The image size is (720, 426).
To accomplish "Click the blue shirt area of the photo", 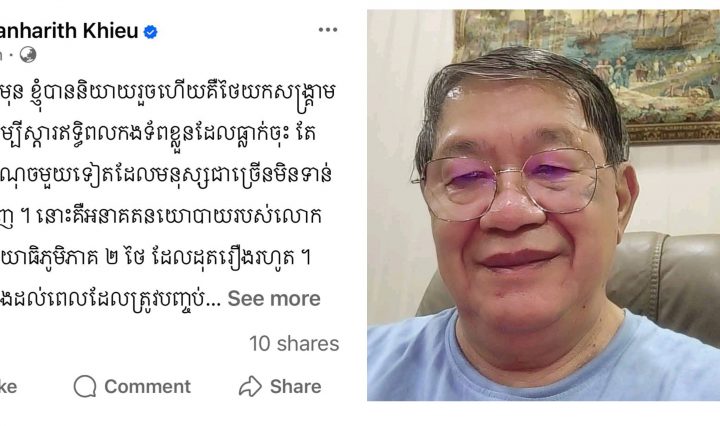I will tap(542, 367).
